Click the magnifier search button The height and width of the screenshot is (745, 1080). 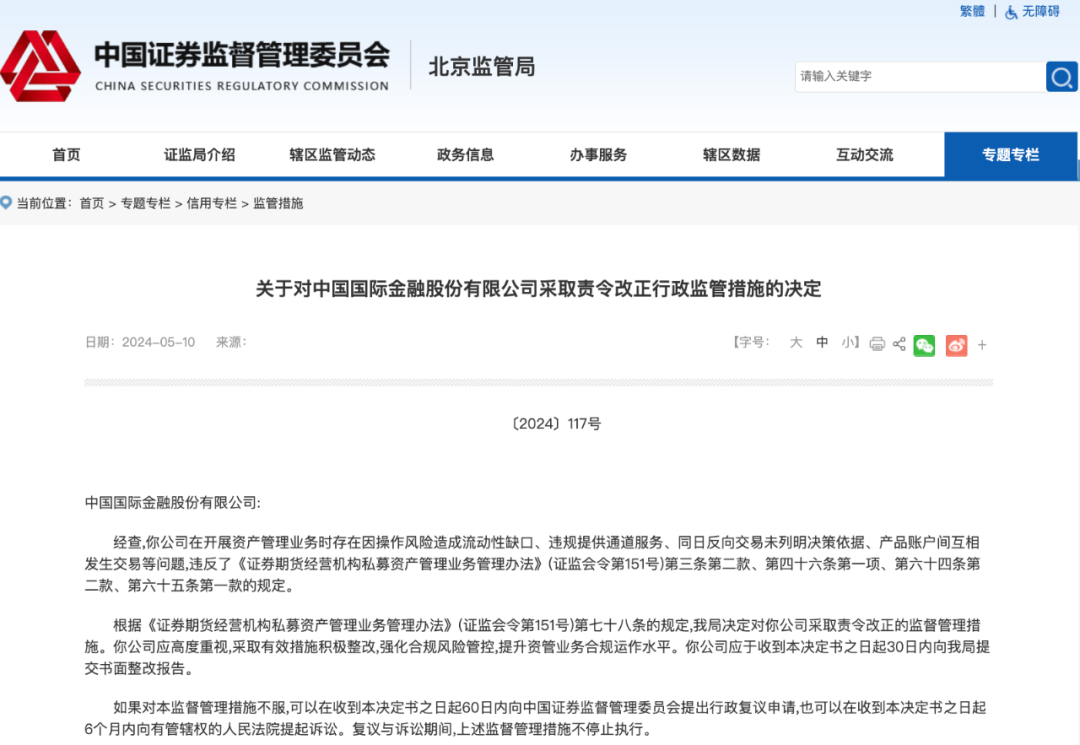click(x=1061, y=76)
